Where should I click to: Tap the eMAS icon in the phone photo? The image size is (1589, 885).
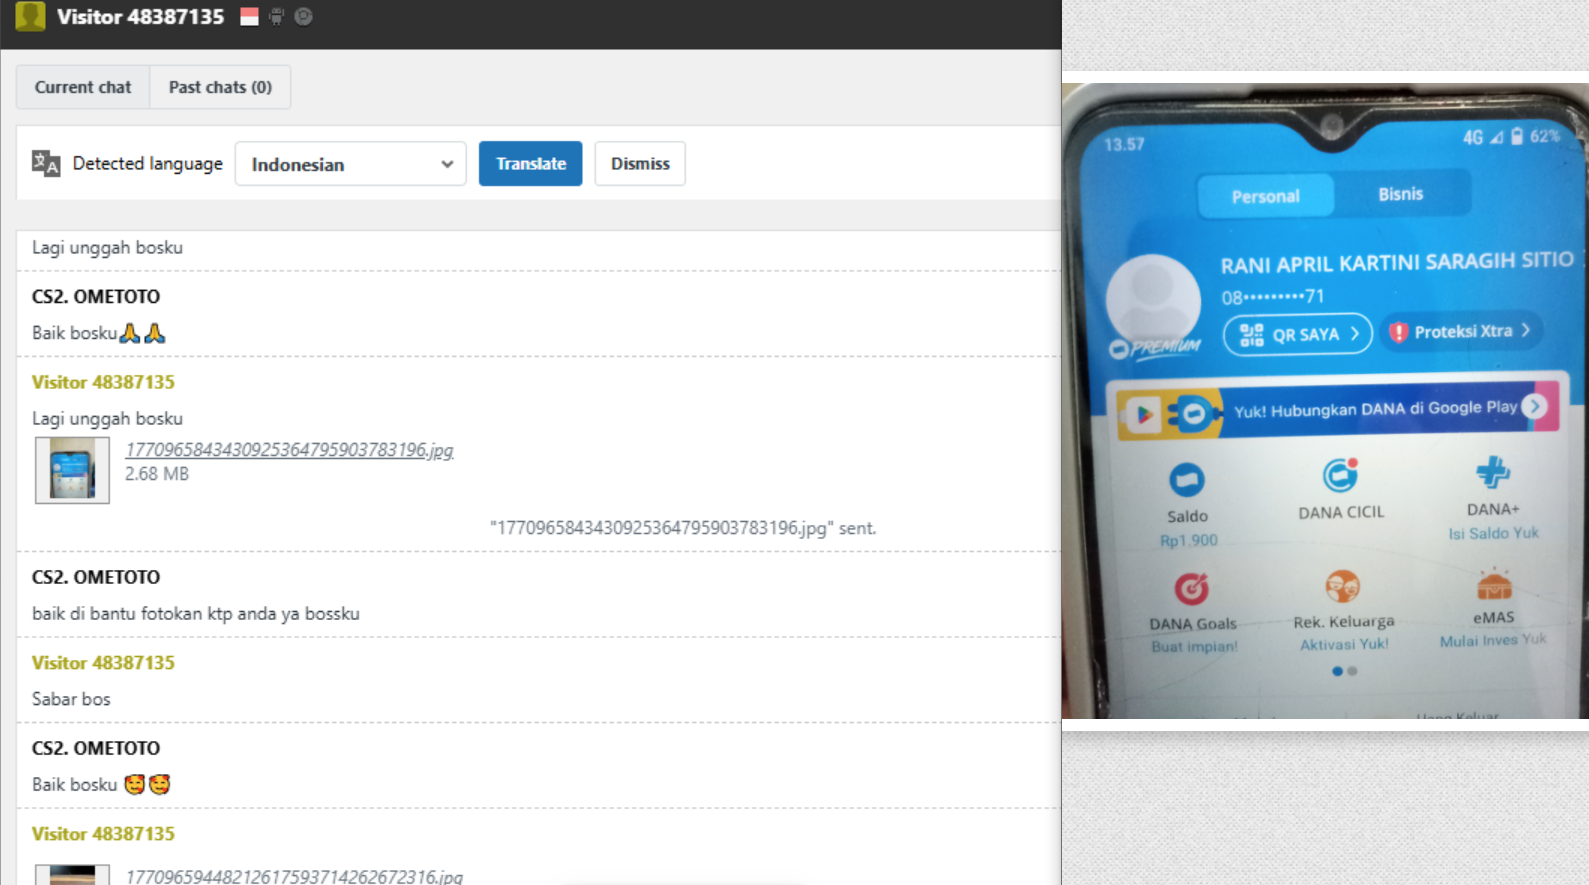1494,583
